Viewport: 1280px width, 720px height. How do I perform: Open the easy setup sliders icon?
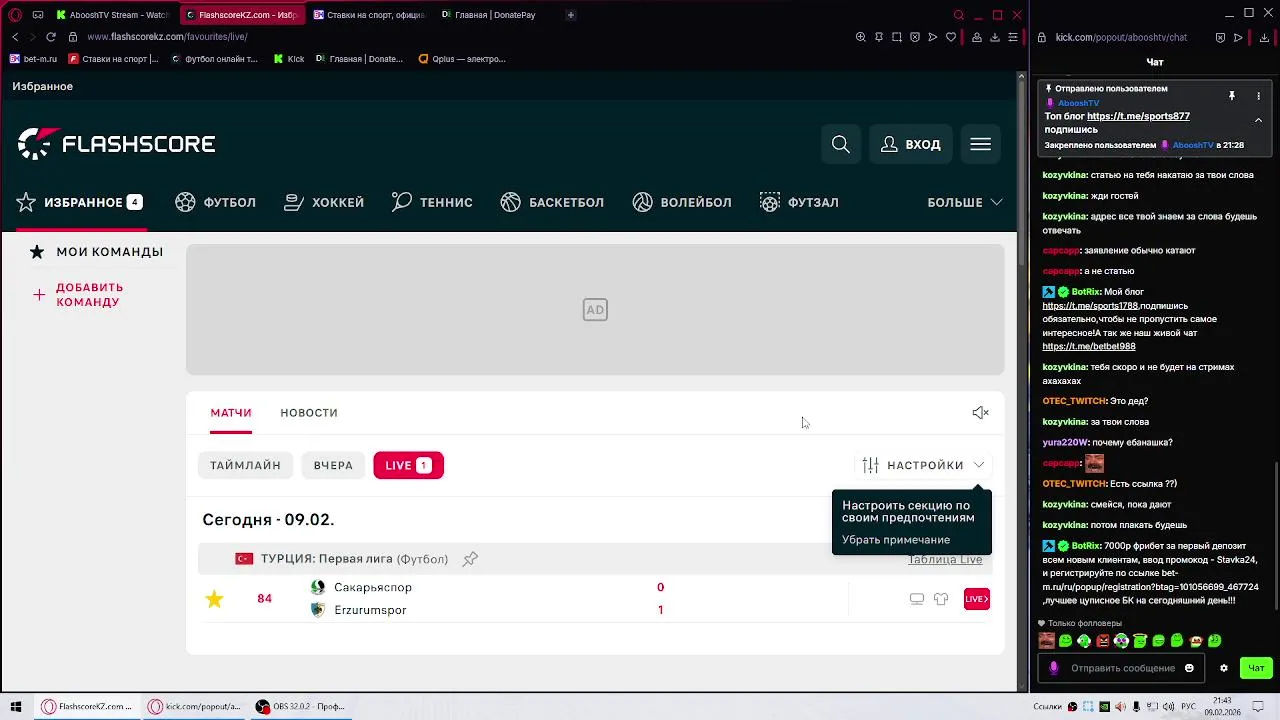[x=1013, y=37]
